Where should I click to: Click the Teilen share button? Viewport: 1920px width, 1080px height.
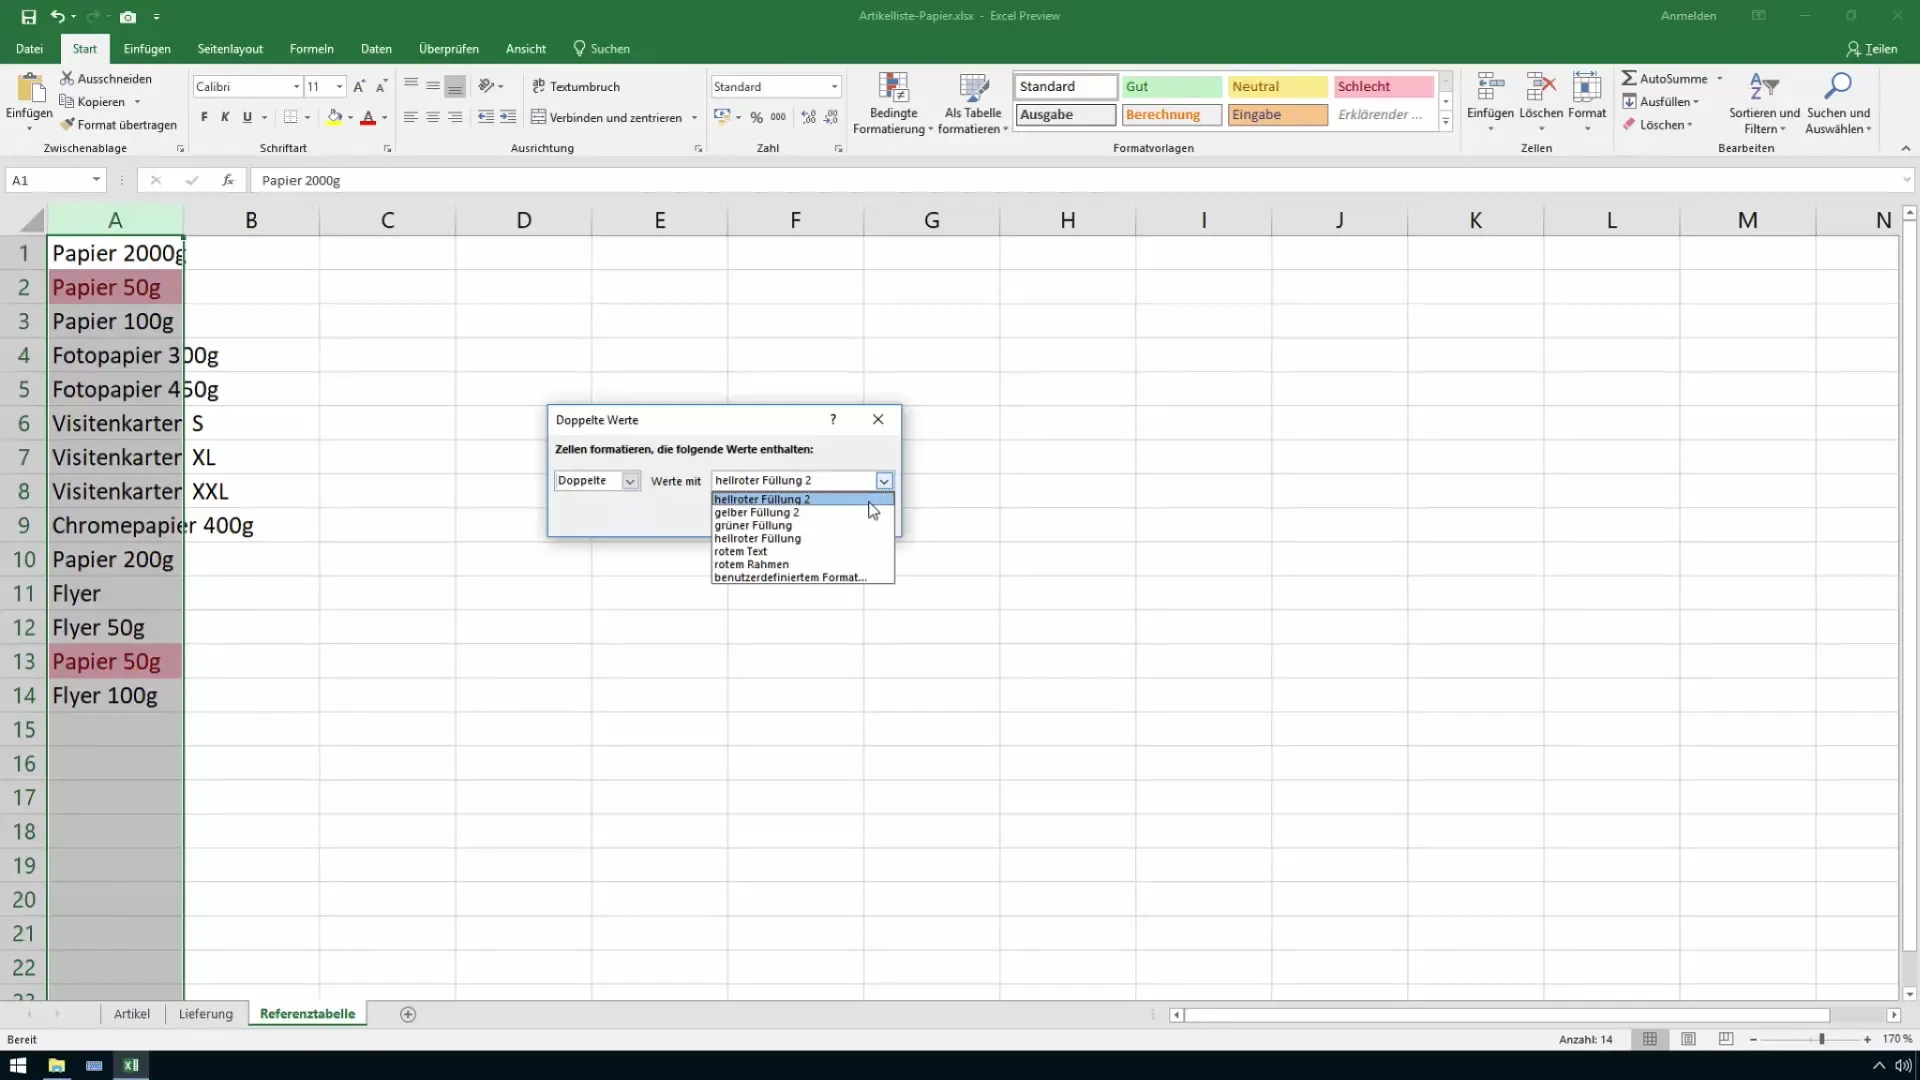pos(1872,49)
